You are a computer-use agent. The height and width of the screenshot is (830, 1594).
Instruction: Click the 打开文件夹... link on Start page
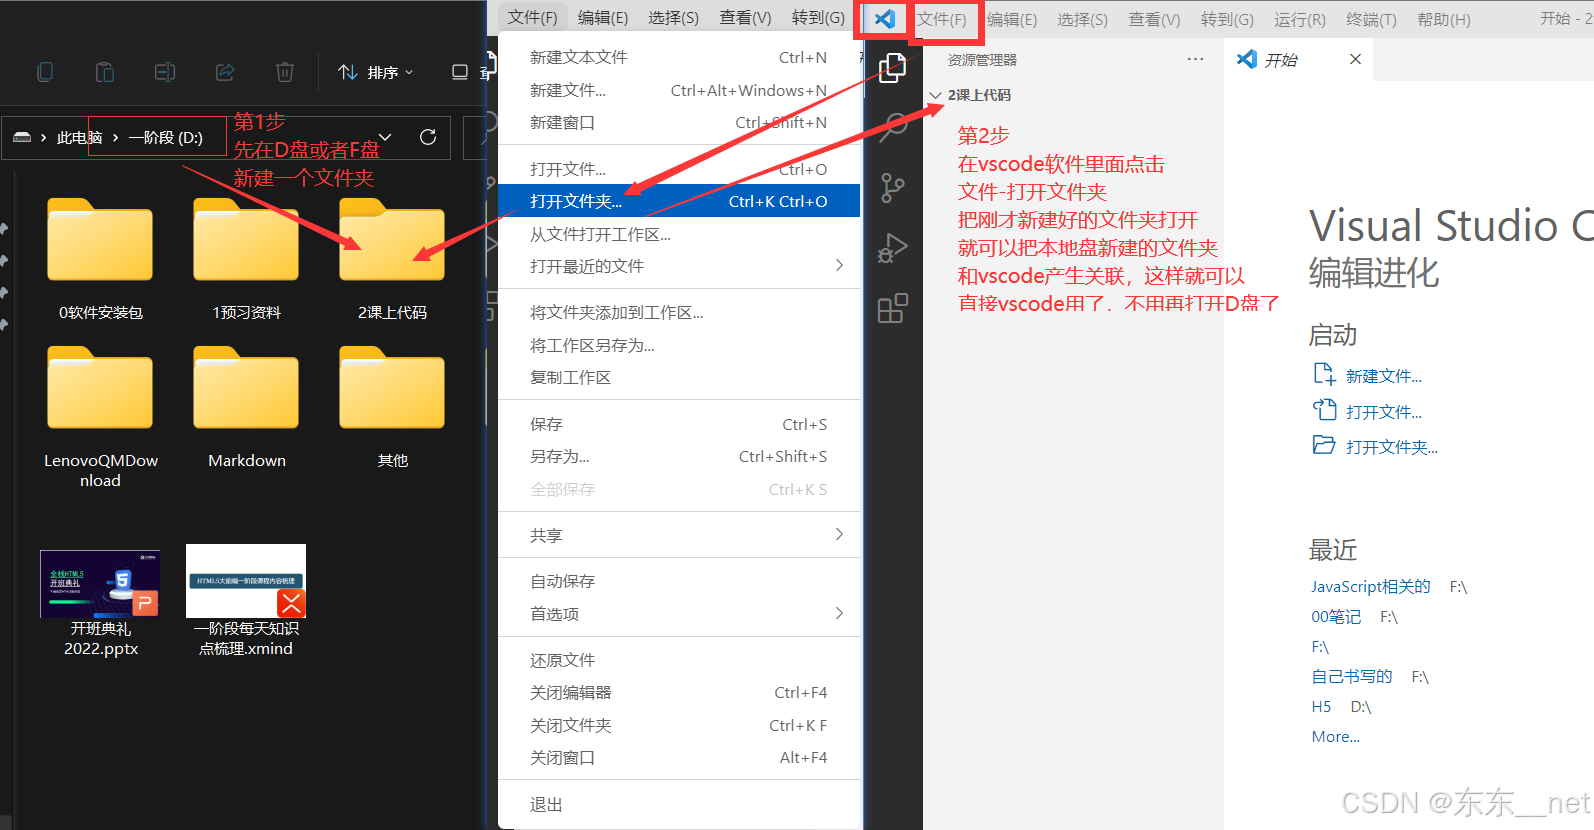[x=1391, y=447]
